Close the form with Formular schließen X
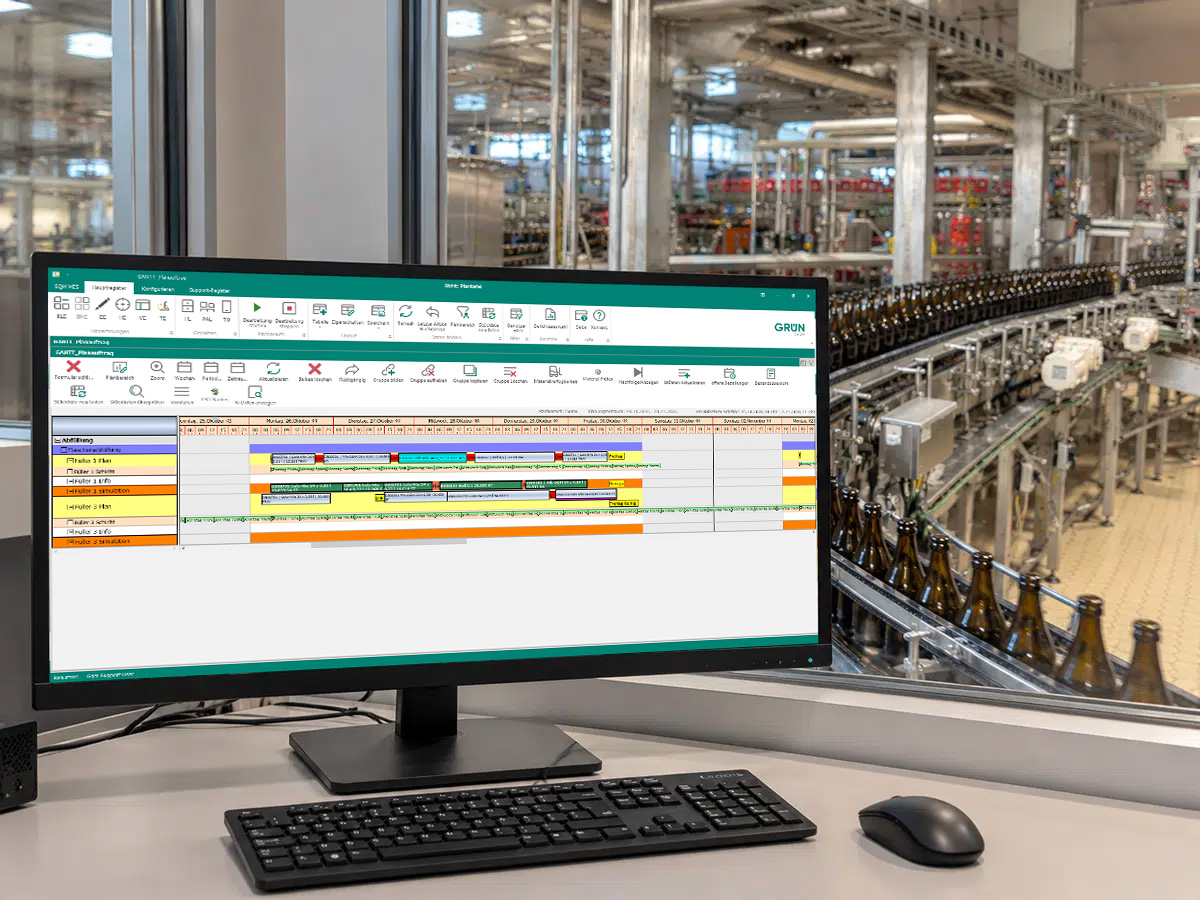Viewport: 1200px width, 900px height. [73, 367]
